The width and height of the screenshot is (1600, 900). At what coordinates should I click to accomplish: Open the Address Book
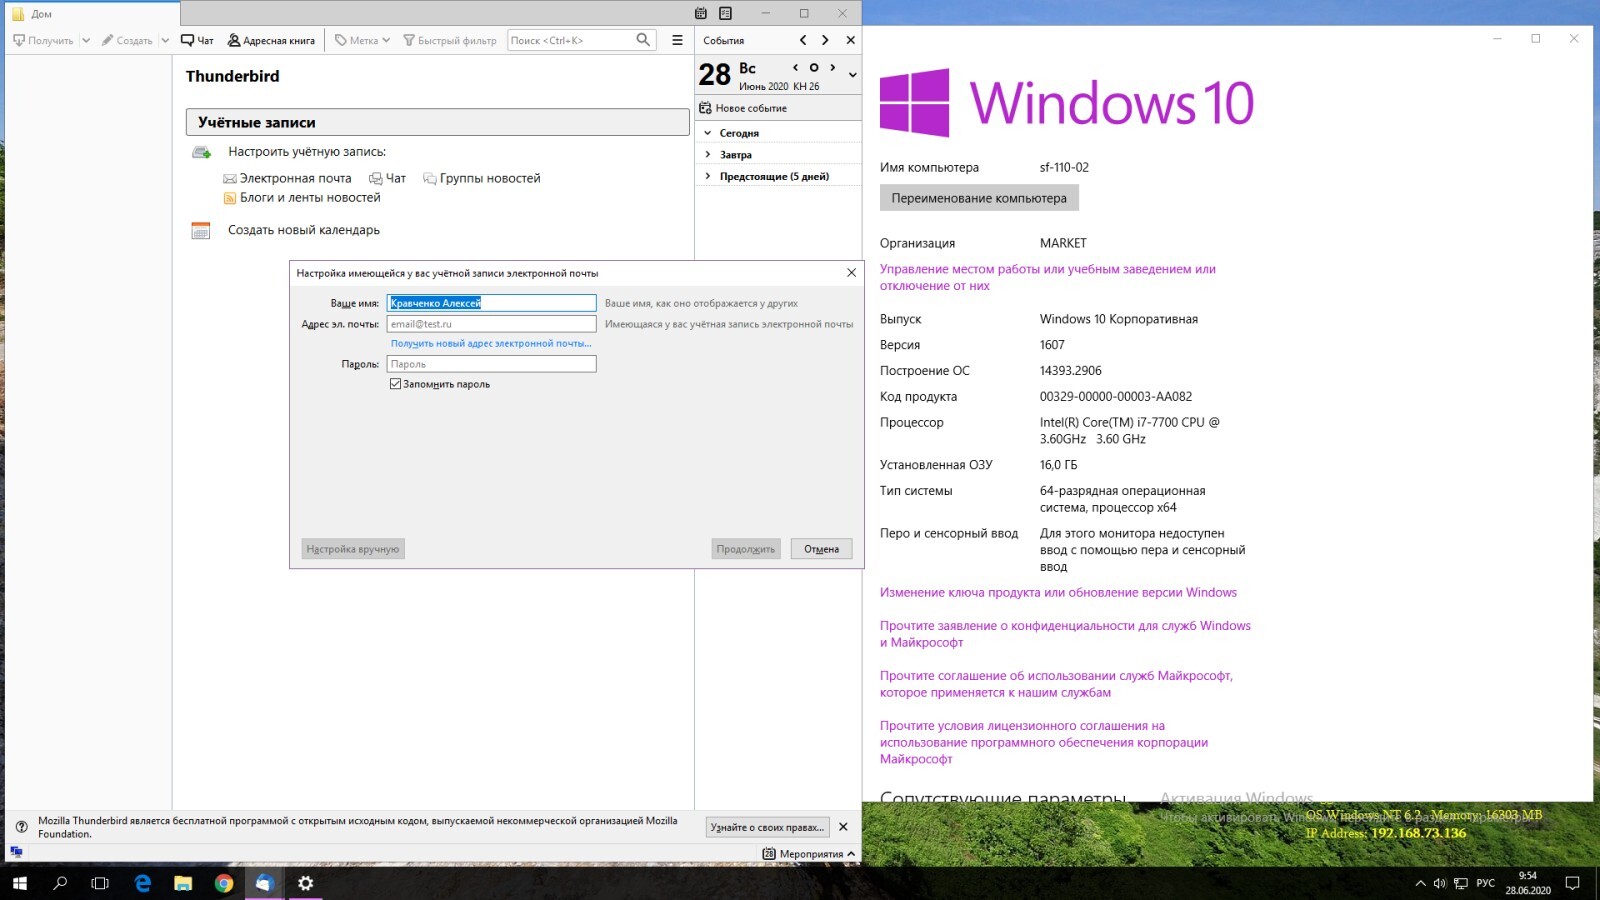(271, 41)
